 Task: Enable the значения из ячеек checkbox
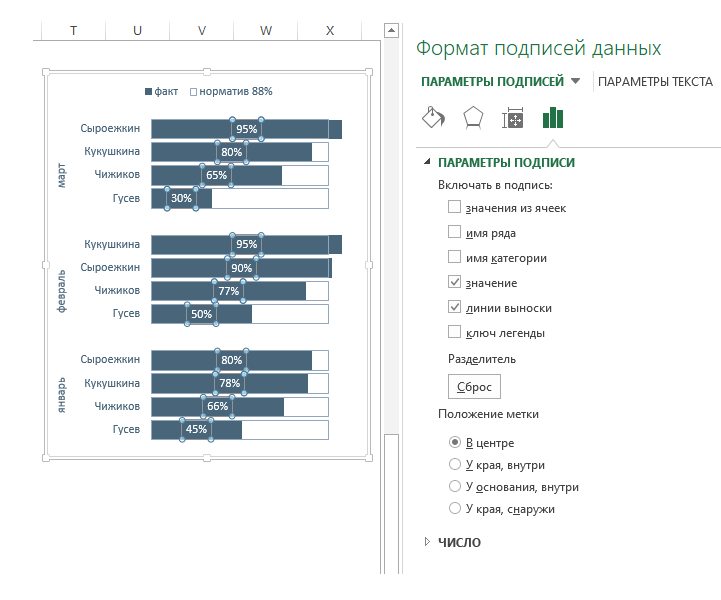[x=455, y=207]
